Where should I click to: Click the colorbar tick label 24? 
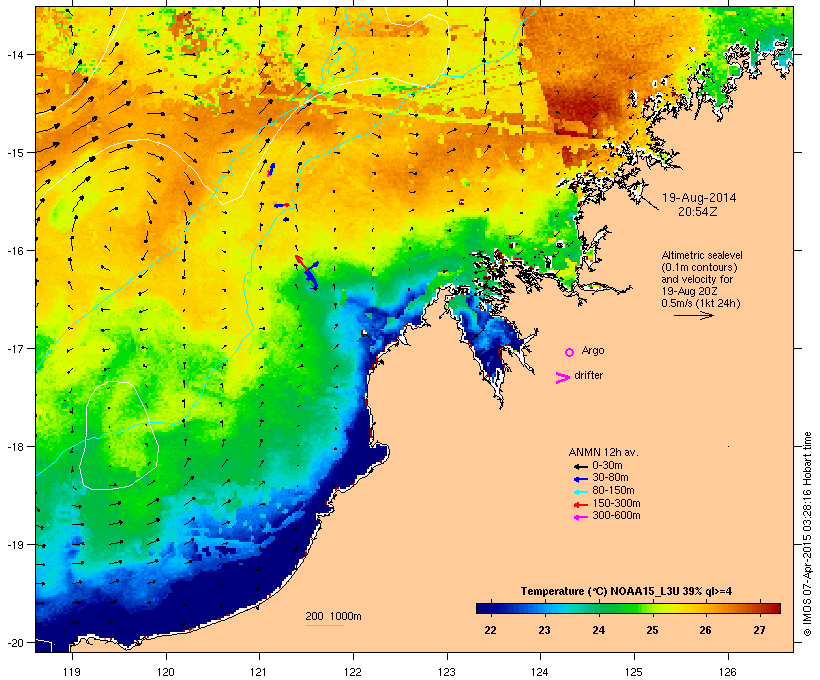598,630
